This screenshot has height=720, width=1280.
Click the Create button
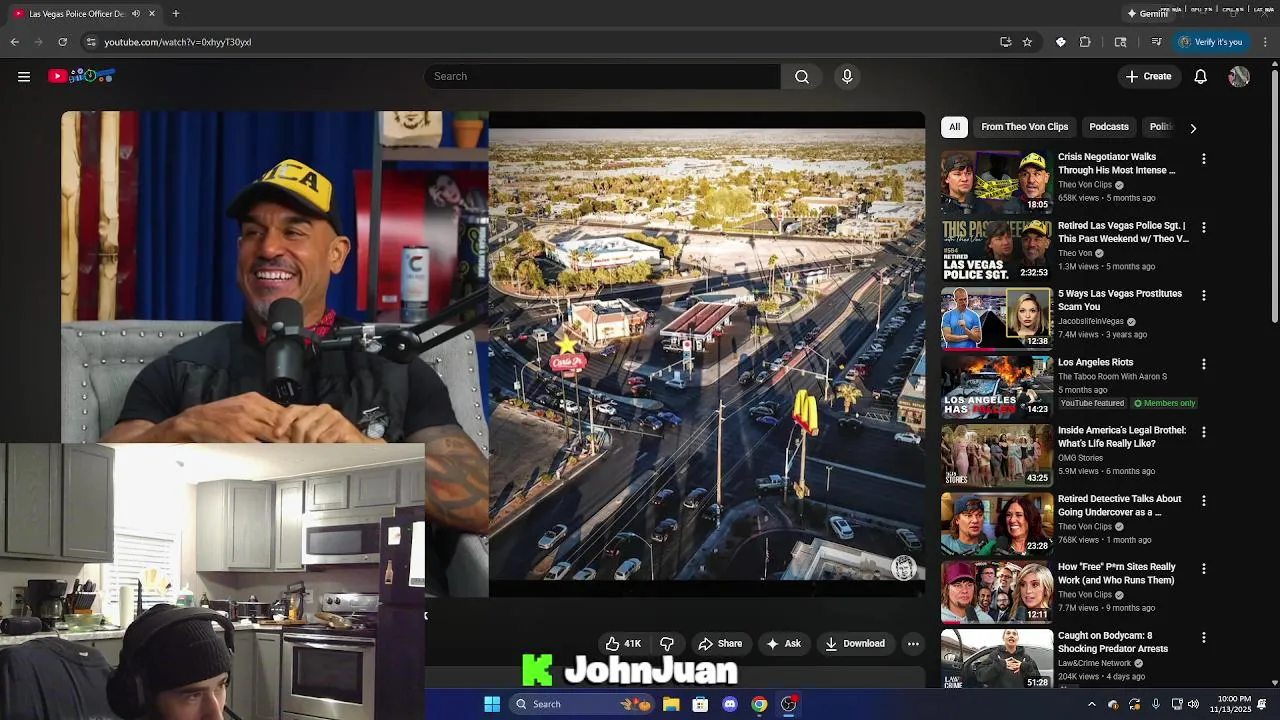coord(1148,76)
